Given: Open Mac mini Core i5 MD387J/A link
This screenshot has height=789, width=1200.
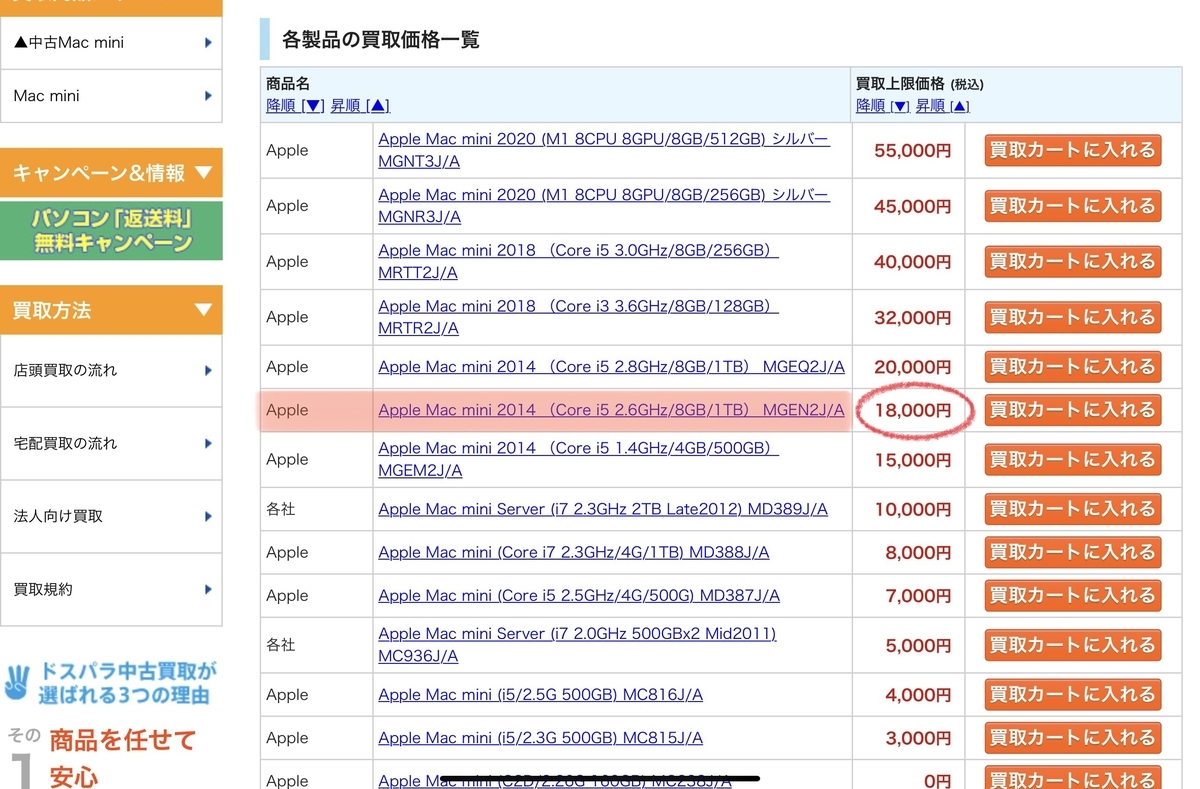Looking at the screenshot, I should tap(579, 595).
